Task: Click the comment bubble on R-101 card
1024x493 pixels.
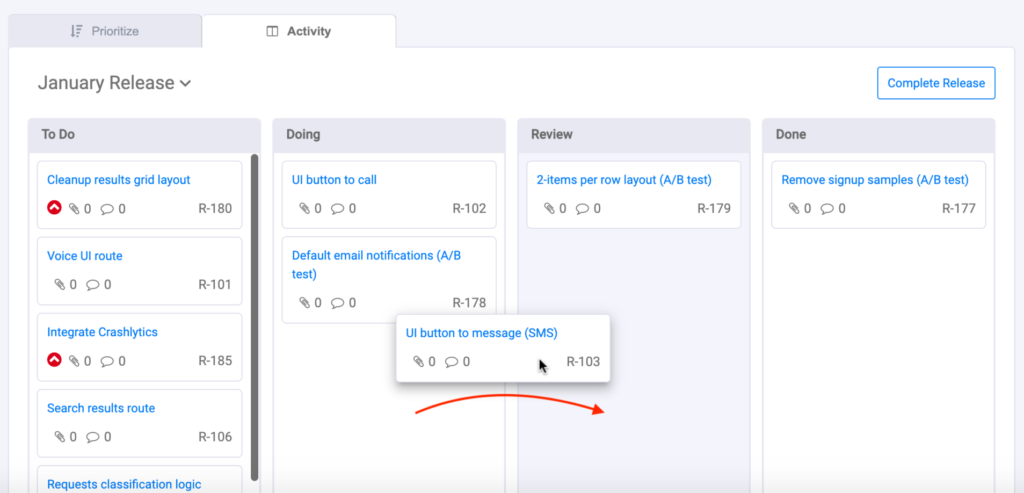Action: [93, 285]
